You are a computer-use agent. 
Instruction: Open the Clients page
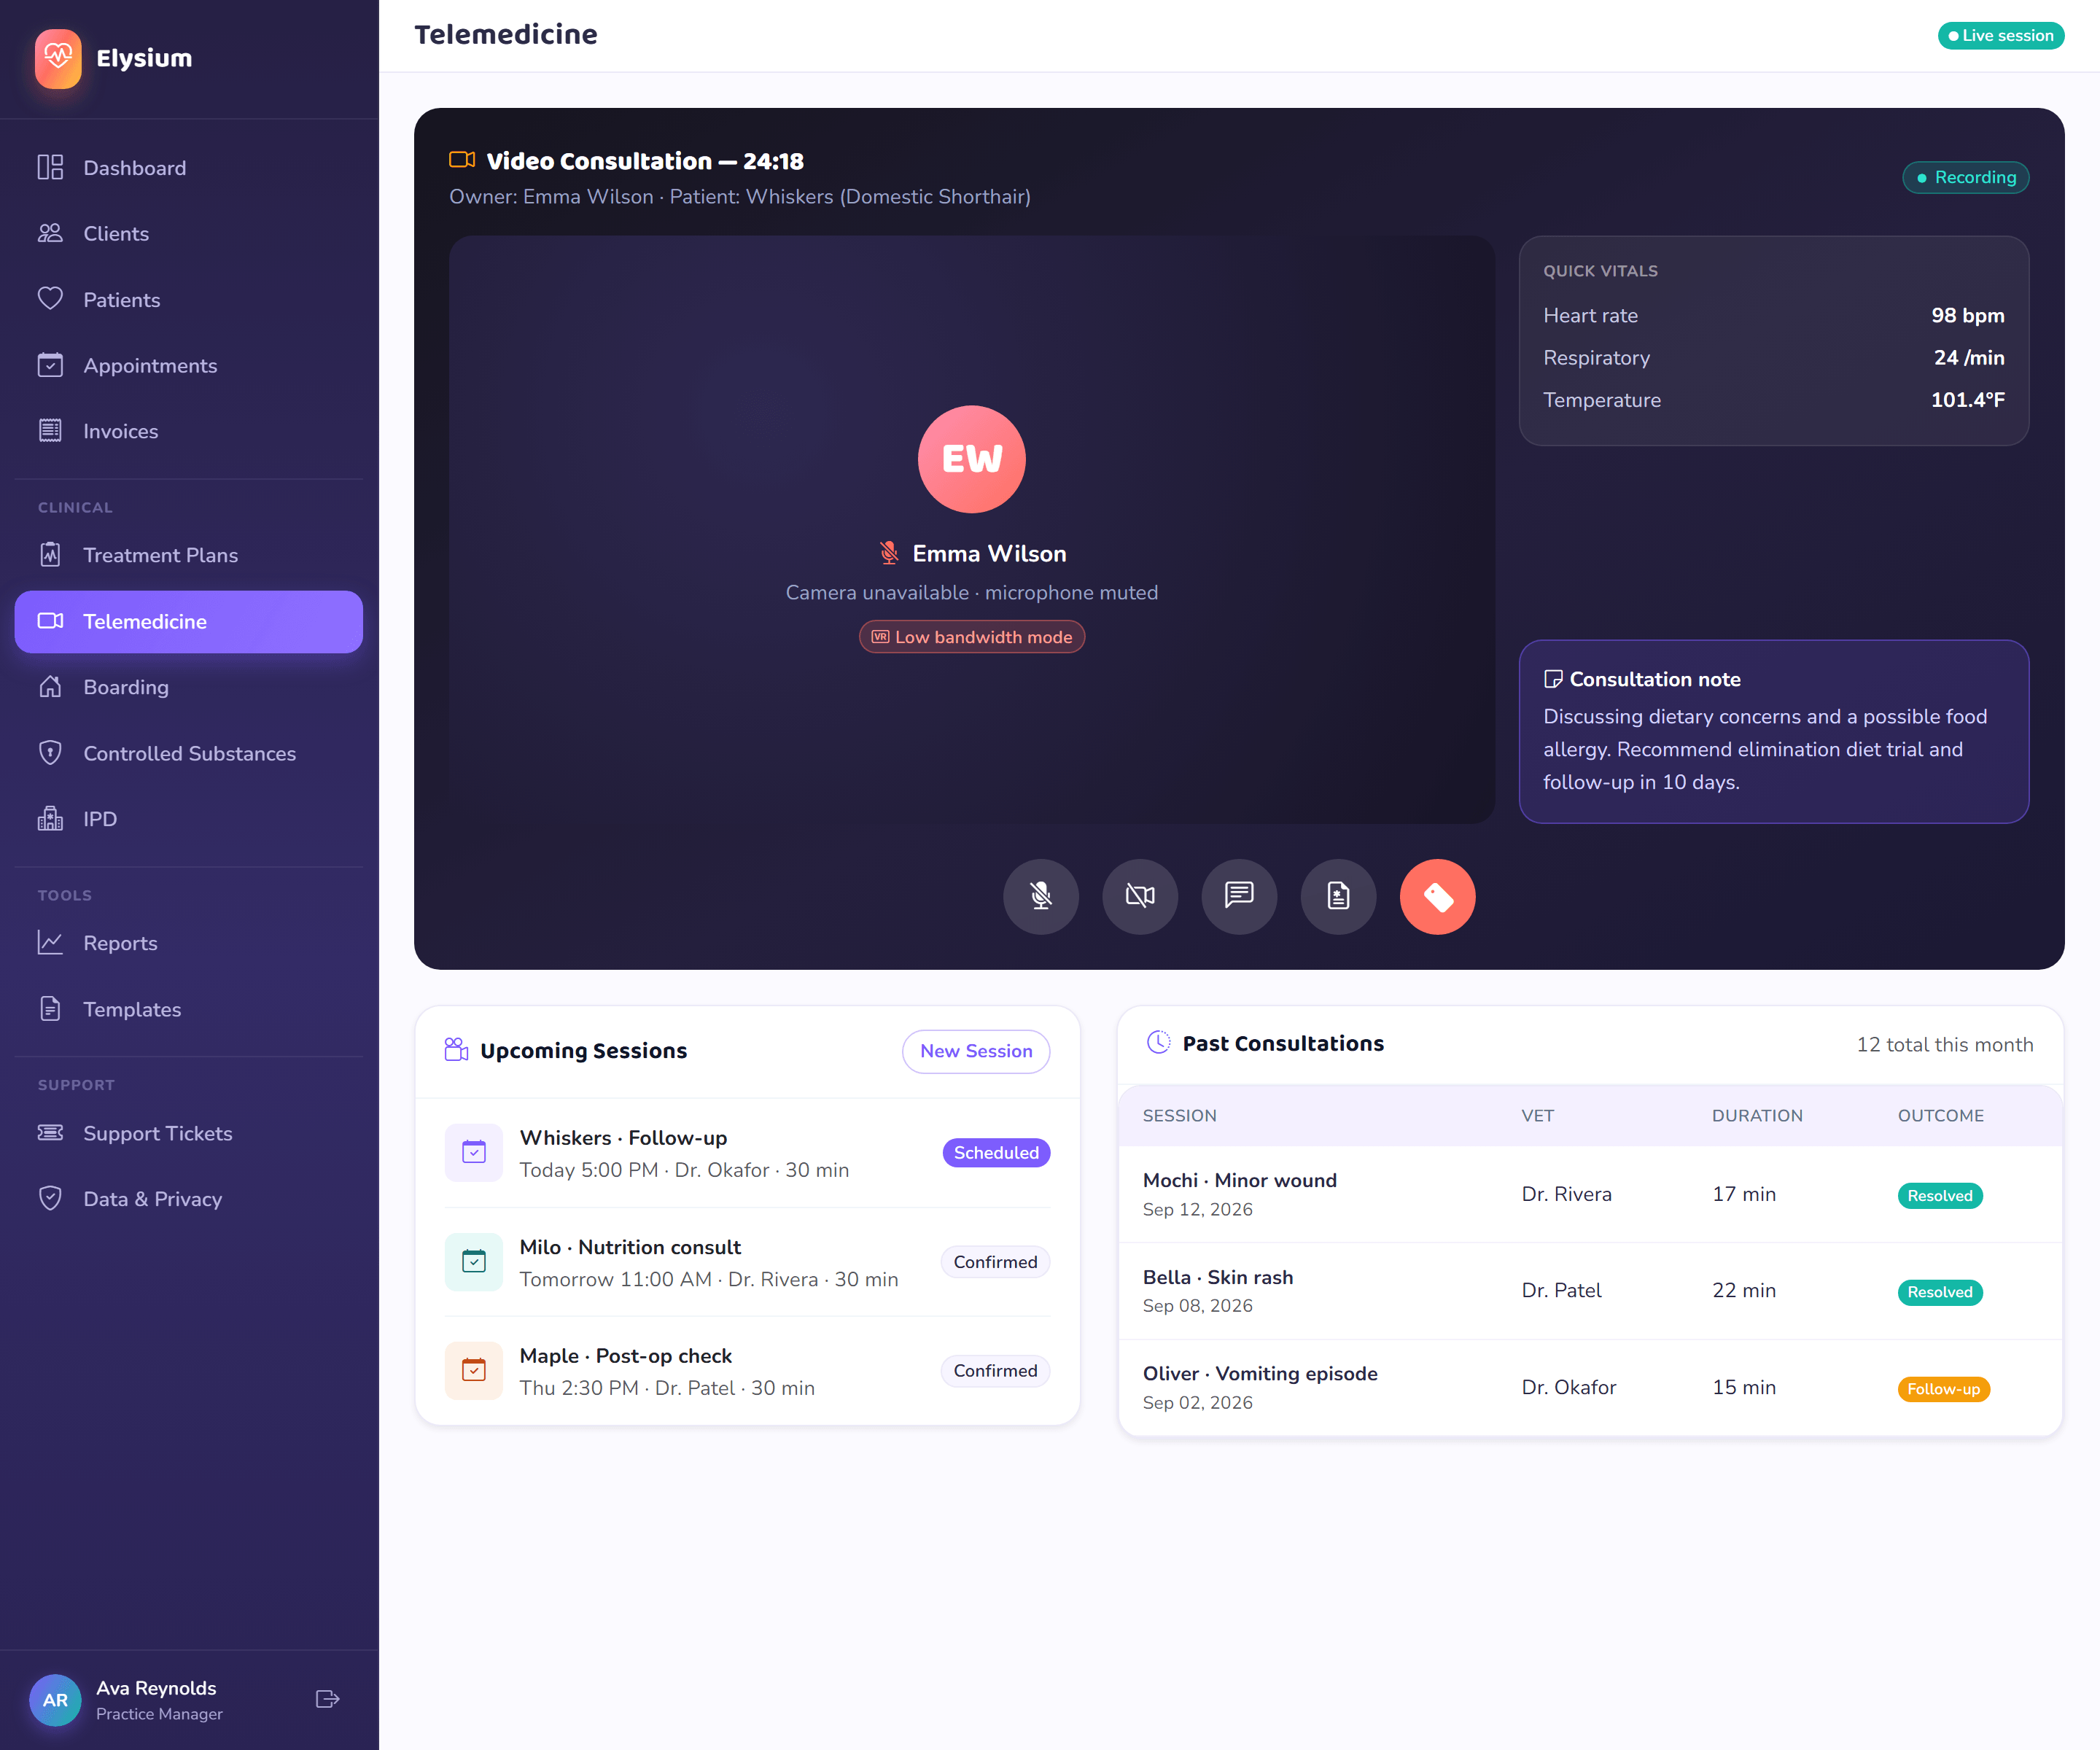[189, 233]
